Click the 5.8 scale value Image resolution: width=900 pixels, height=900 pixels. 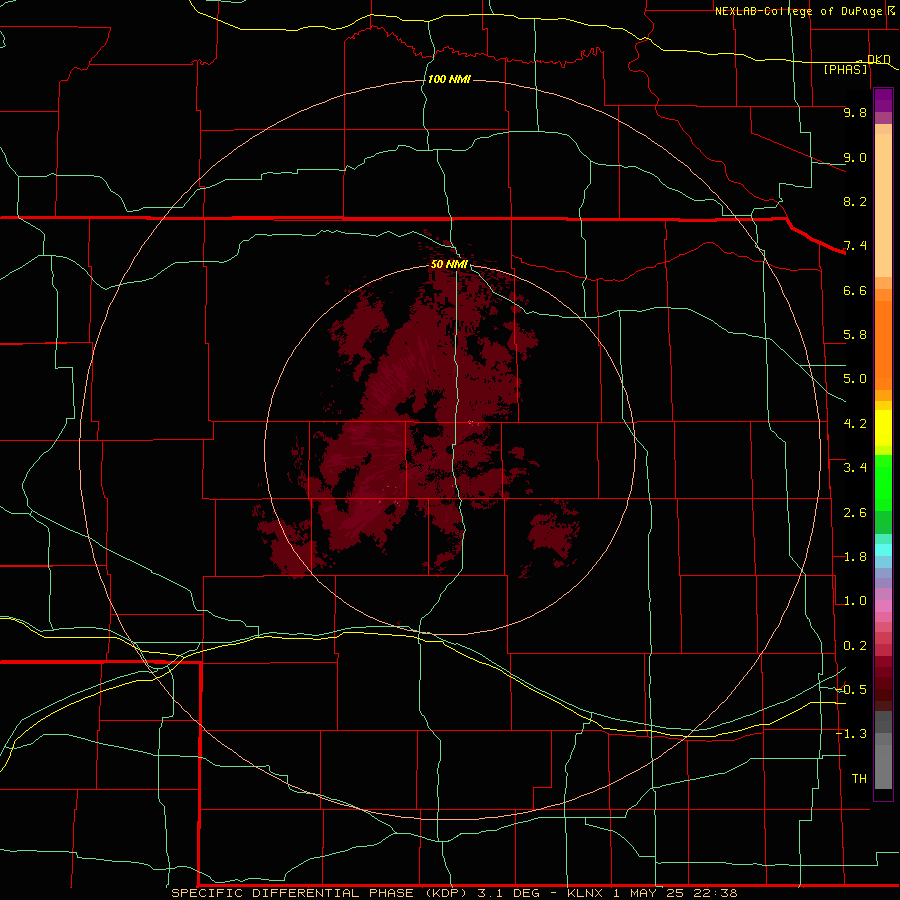tap(855, 335)
